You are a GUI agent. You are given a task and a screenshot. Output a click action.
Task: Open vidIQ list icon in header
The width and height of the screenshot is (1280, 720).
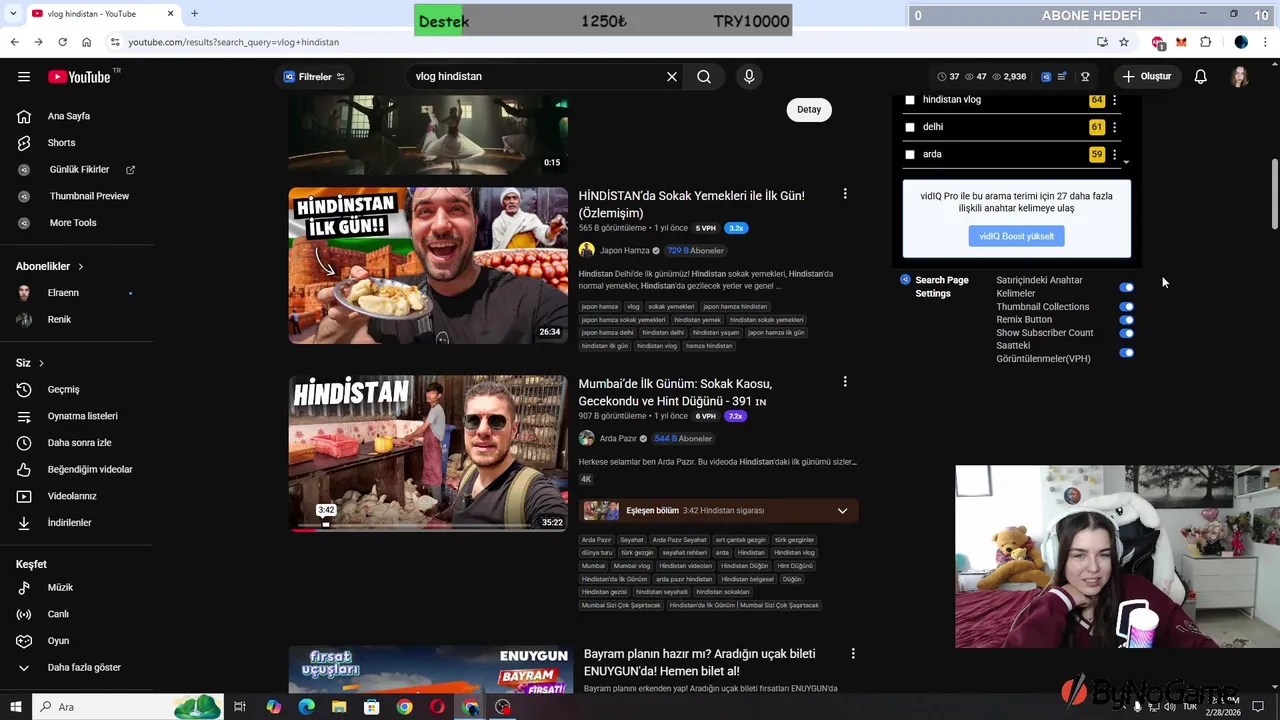1062,77
